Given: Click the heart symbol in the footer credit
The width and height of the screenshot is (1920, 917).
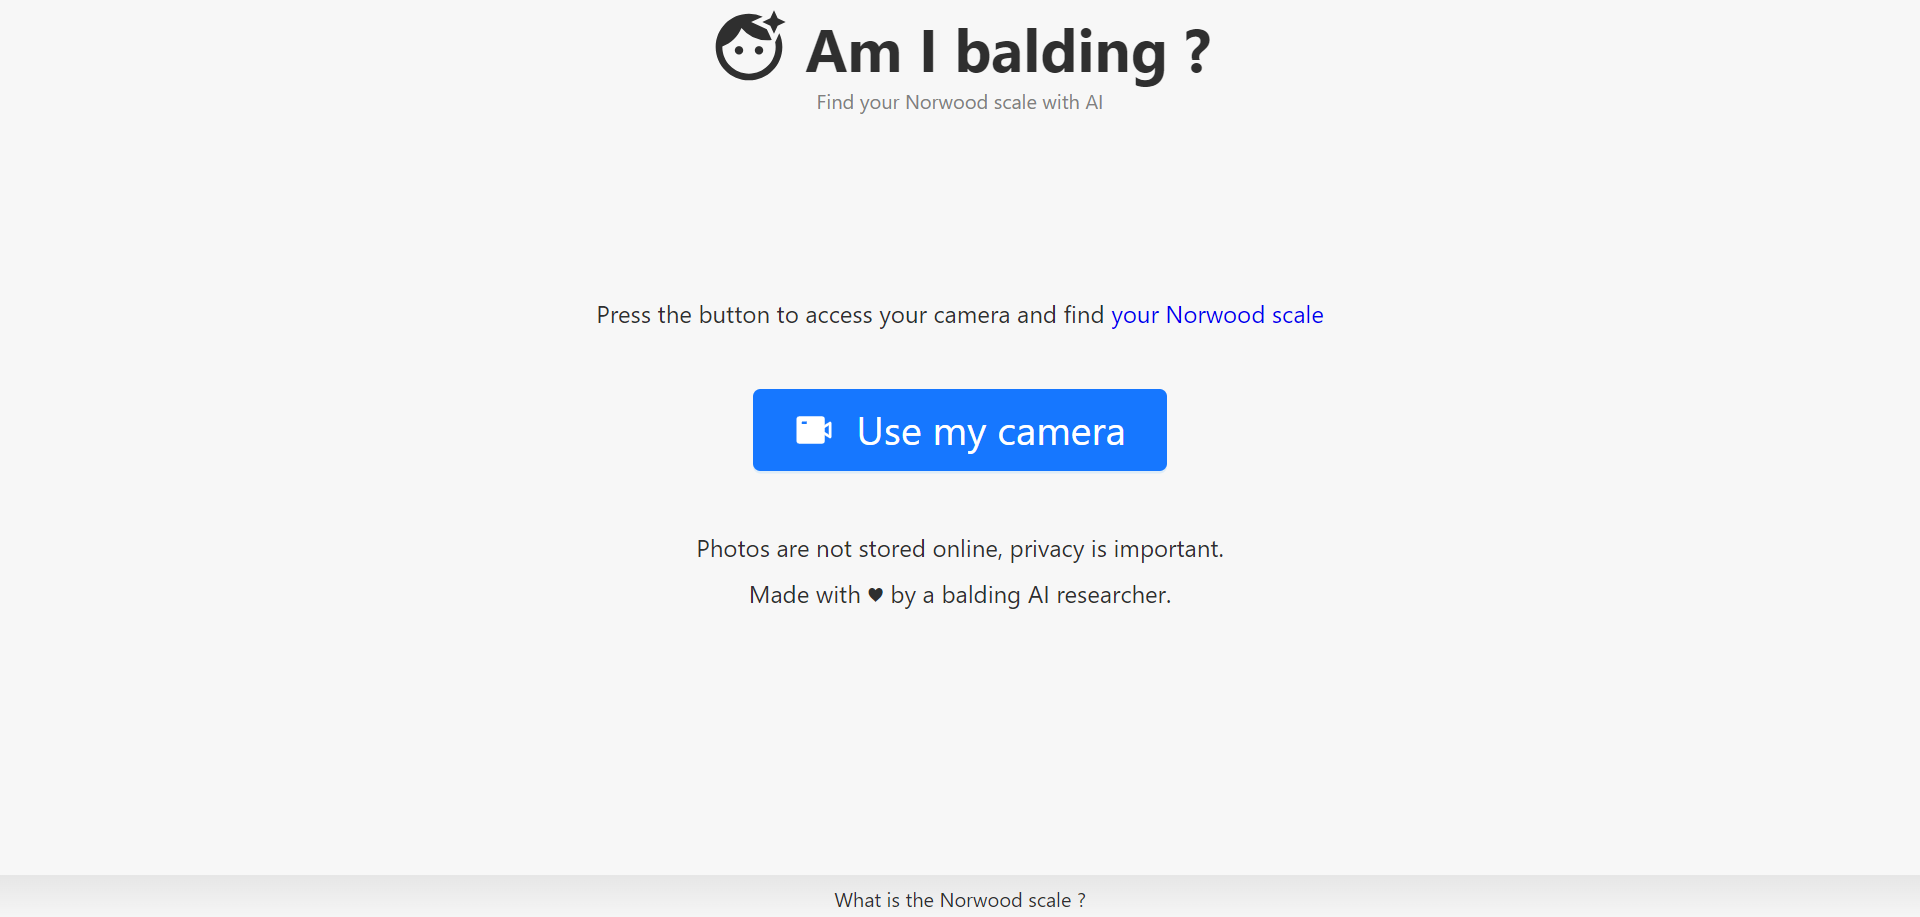Looking at the screenshot, I should pos(875,595).
